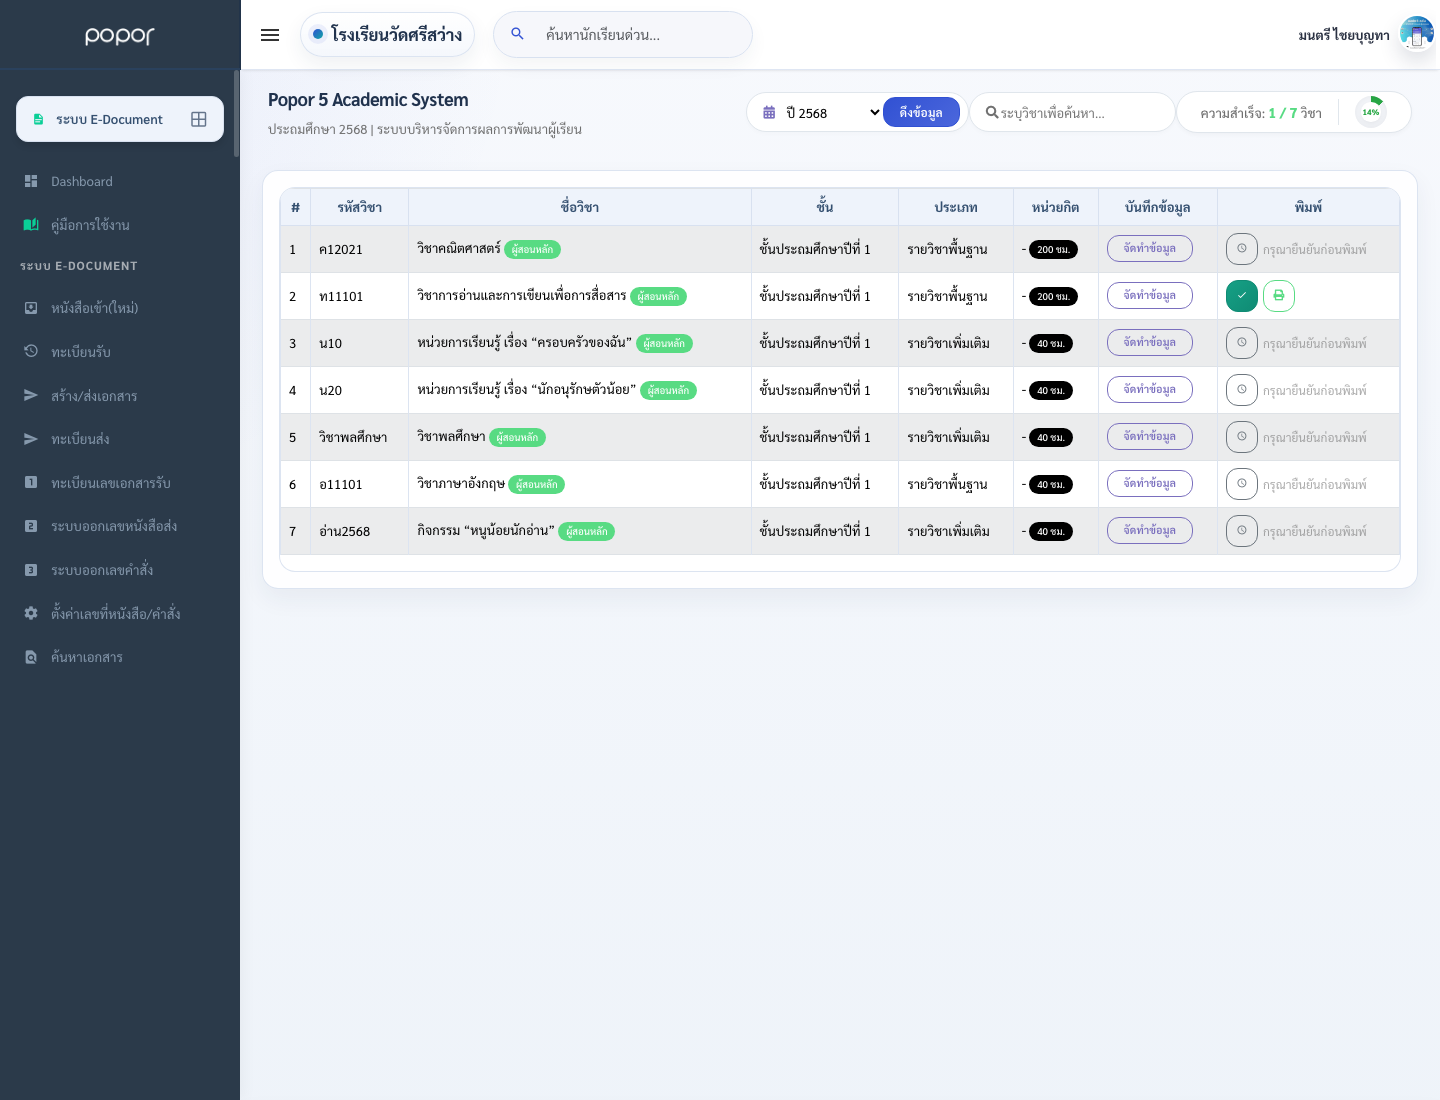Click the 14% progress circle indicator
Screen dimensions: 1440x1100
coord(1371,112)
